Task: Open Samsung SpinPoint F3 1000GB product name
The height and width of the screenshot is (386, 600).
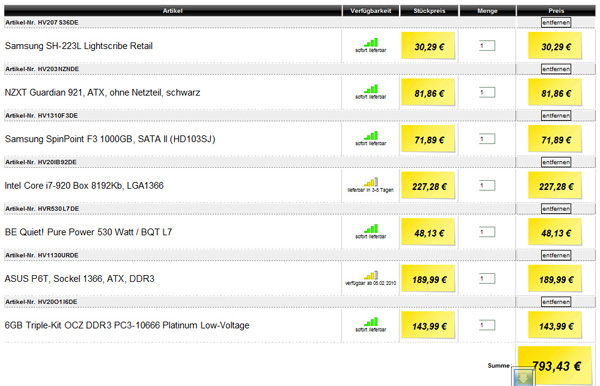Action: coord(110,139)
